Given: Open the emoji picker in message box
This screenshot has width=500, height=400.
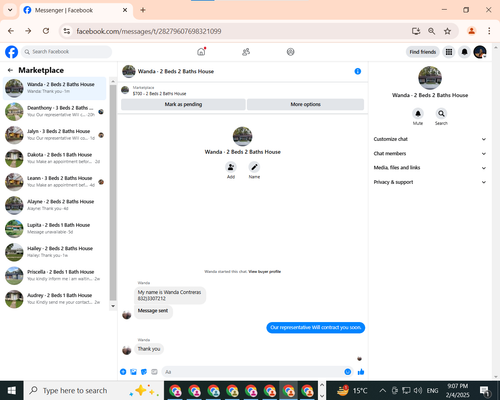Looking at the screenshot, I should [348, 372].
